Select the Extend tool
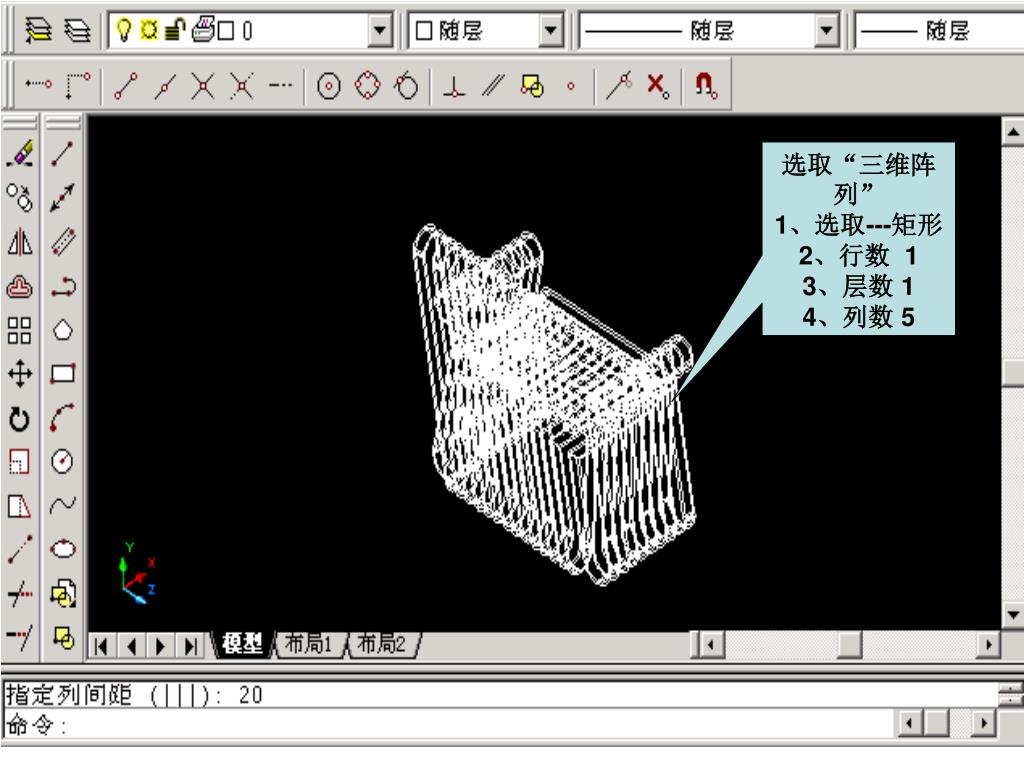The height and width of the screenshot is (768, 1024). tap(20, 637)
